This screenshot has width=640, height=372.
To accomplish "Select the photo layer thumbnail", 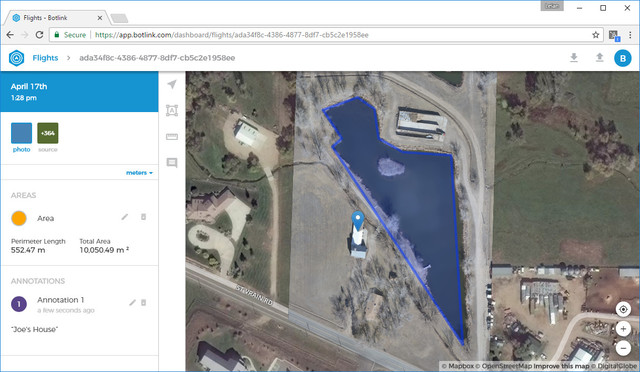I will [21, 133].
